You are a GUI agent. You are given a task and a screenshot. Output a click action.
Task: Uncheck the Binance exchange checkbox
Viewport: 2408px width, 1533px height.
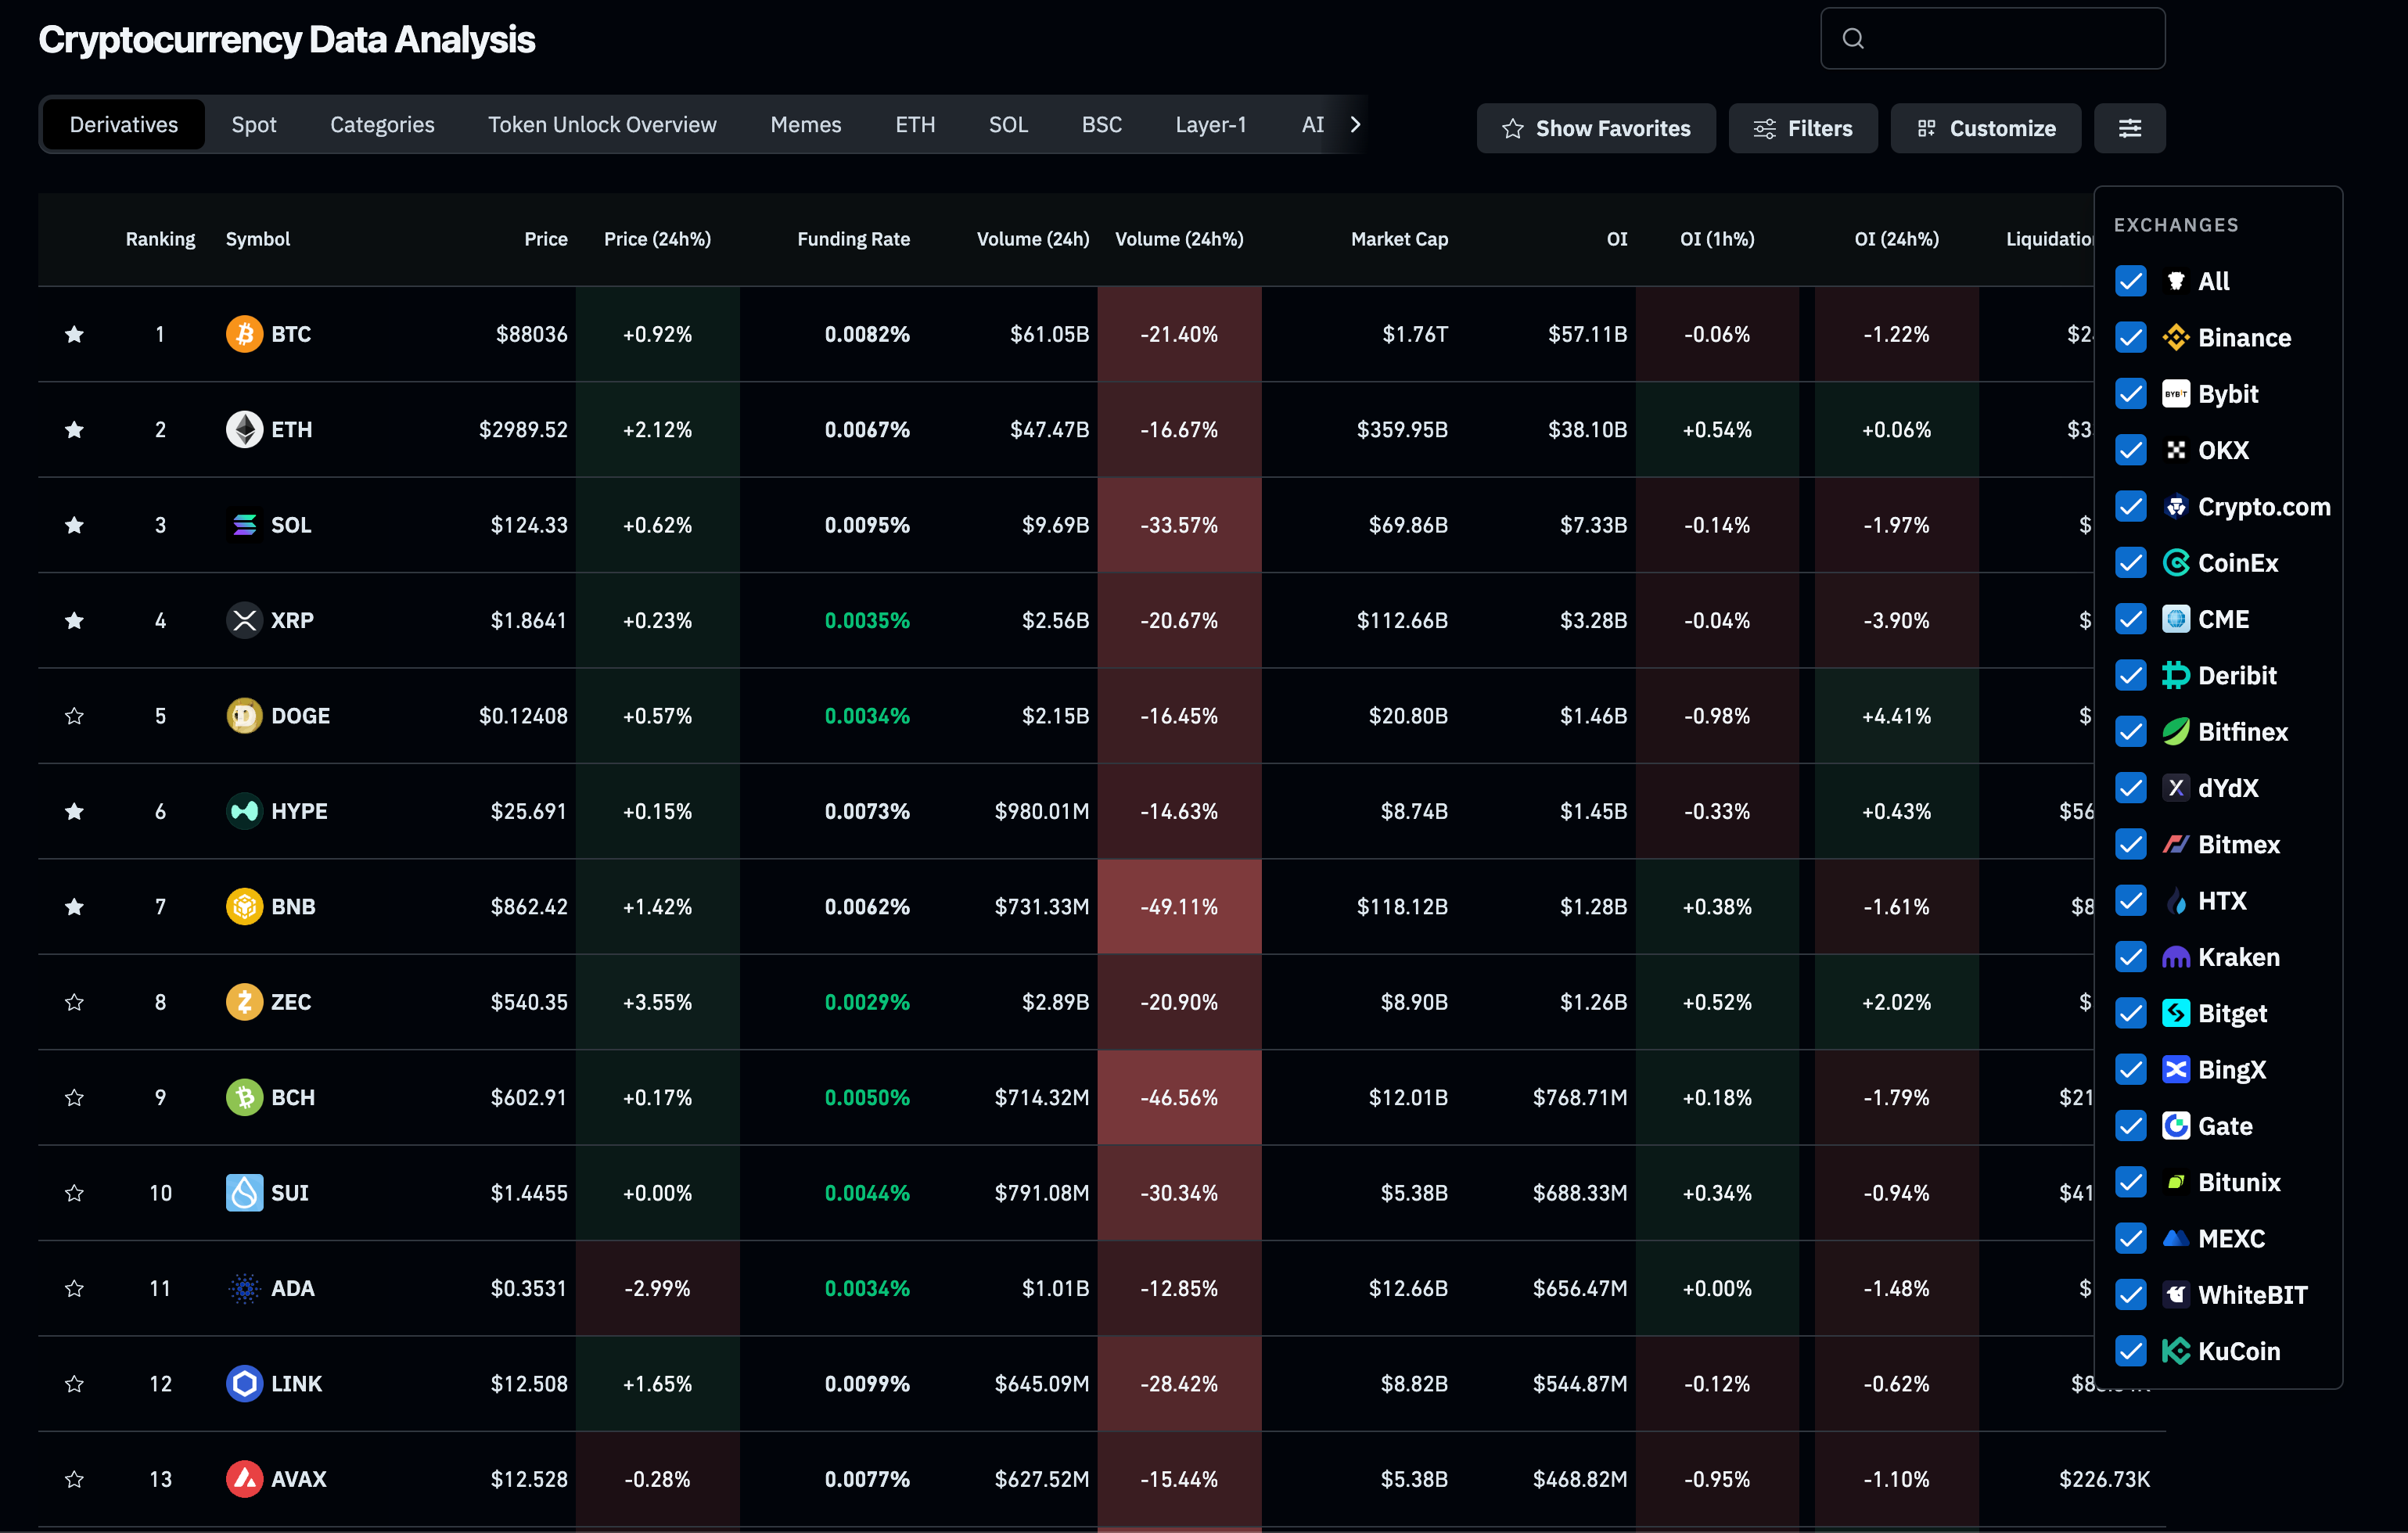[2131, 338]
